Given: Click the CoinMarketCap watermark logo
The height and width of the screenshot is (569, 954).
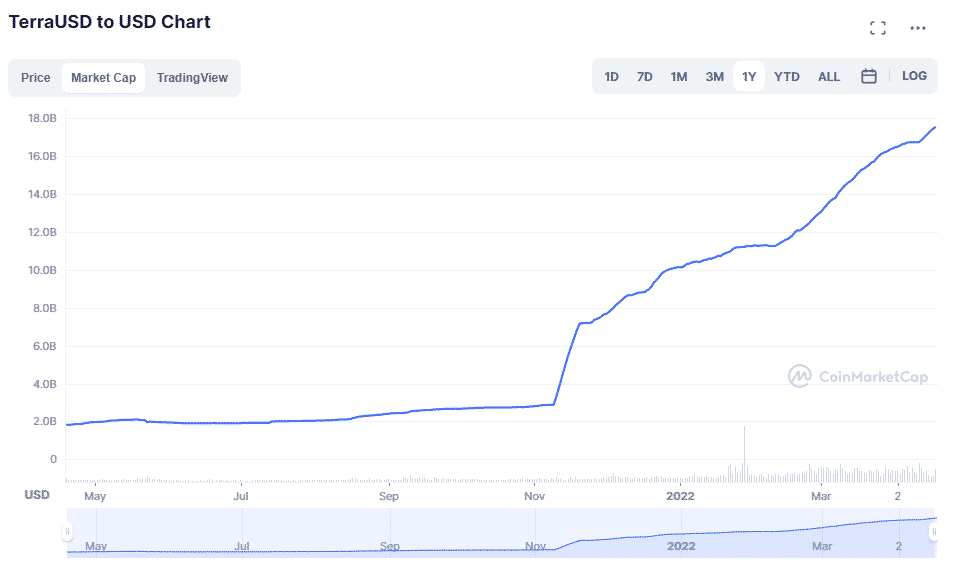Looking at the screenshot, I should (858, 376).
